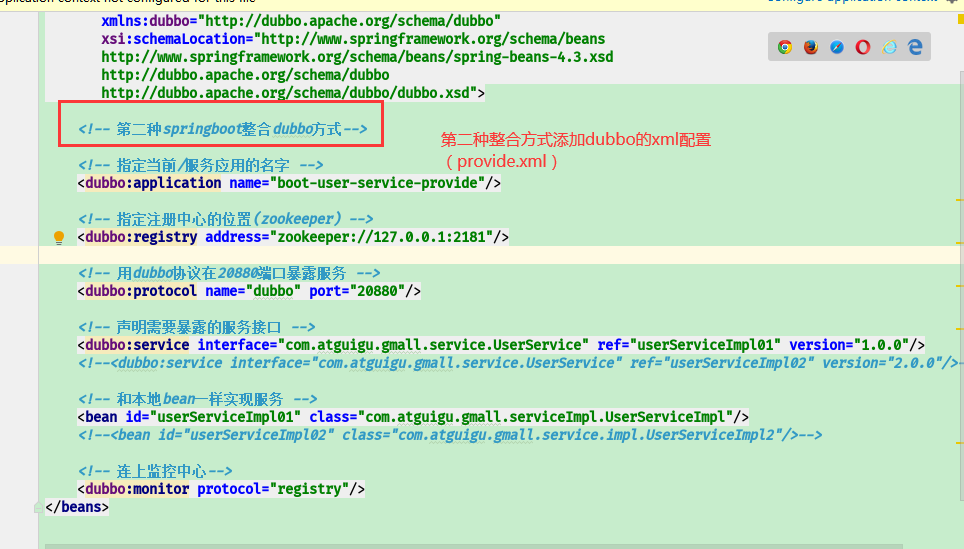Click the "boot-user-service-provide" name value
This screenshot has height=549, width=964.
tap(377, 183)
